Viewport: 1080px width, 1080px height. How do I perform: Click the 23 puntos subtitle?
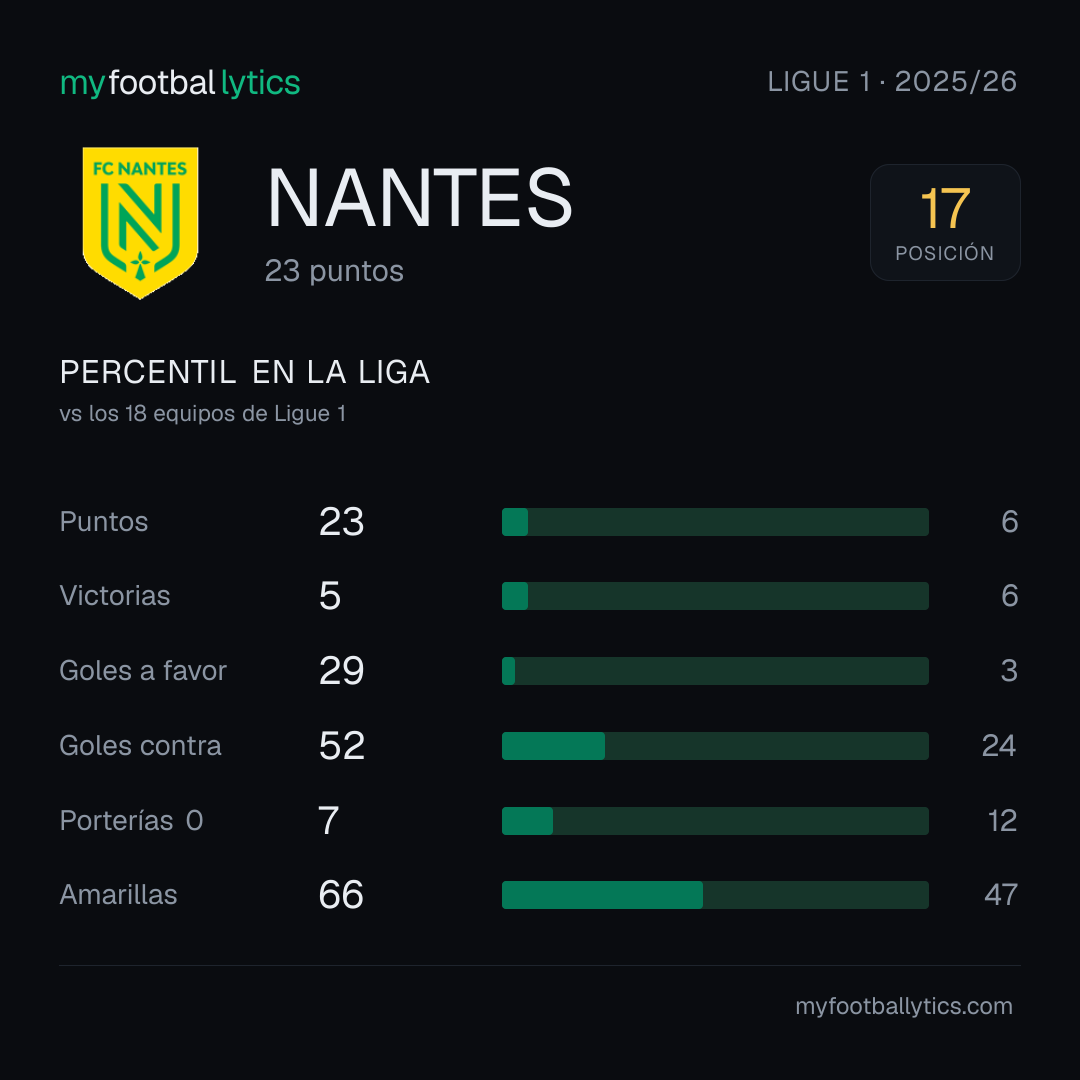tap(334, 271)
